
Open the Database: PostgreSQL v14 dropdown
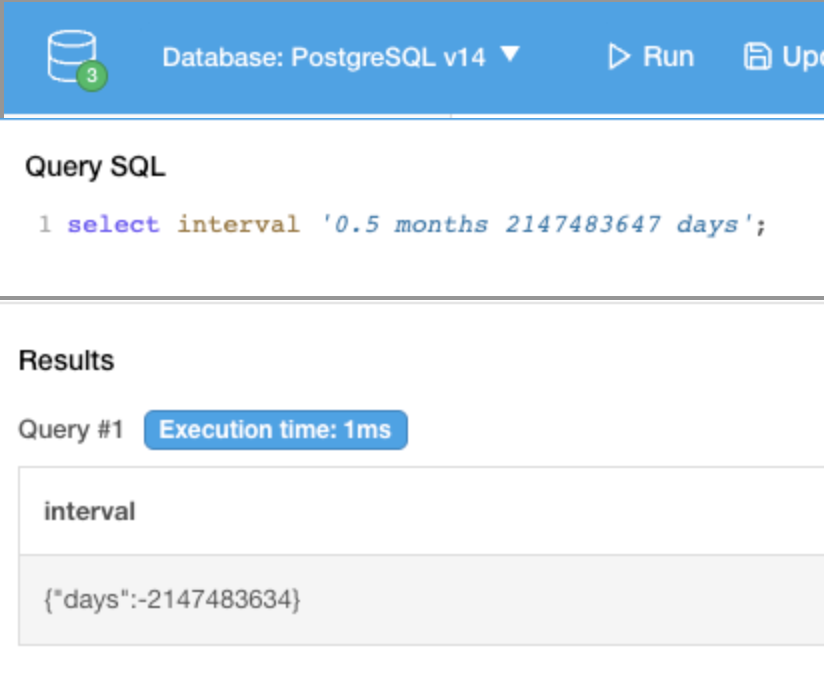click(341, 57)
